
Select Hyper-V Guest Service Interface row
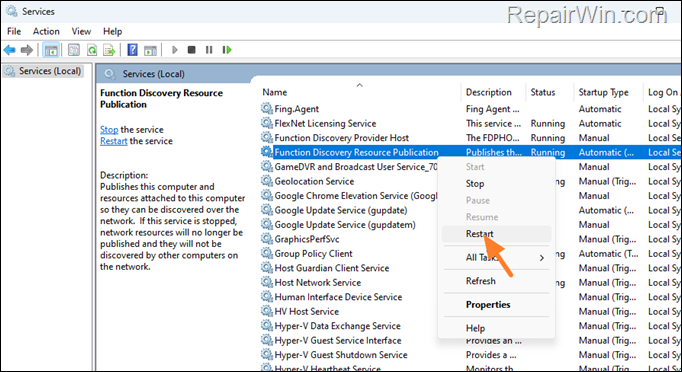point(471,340)
